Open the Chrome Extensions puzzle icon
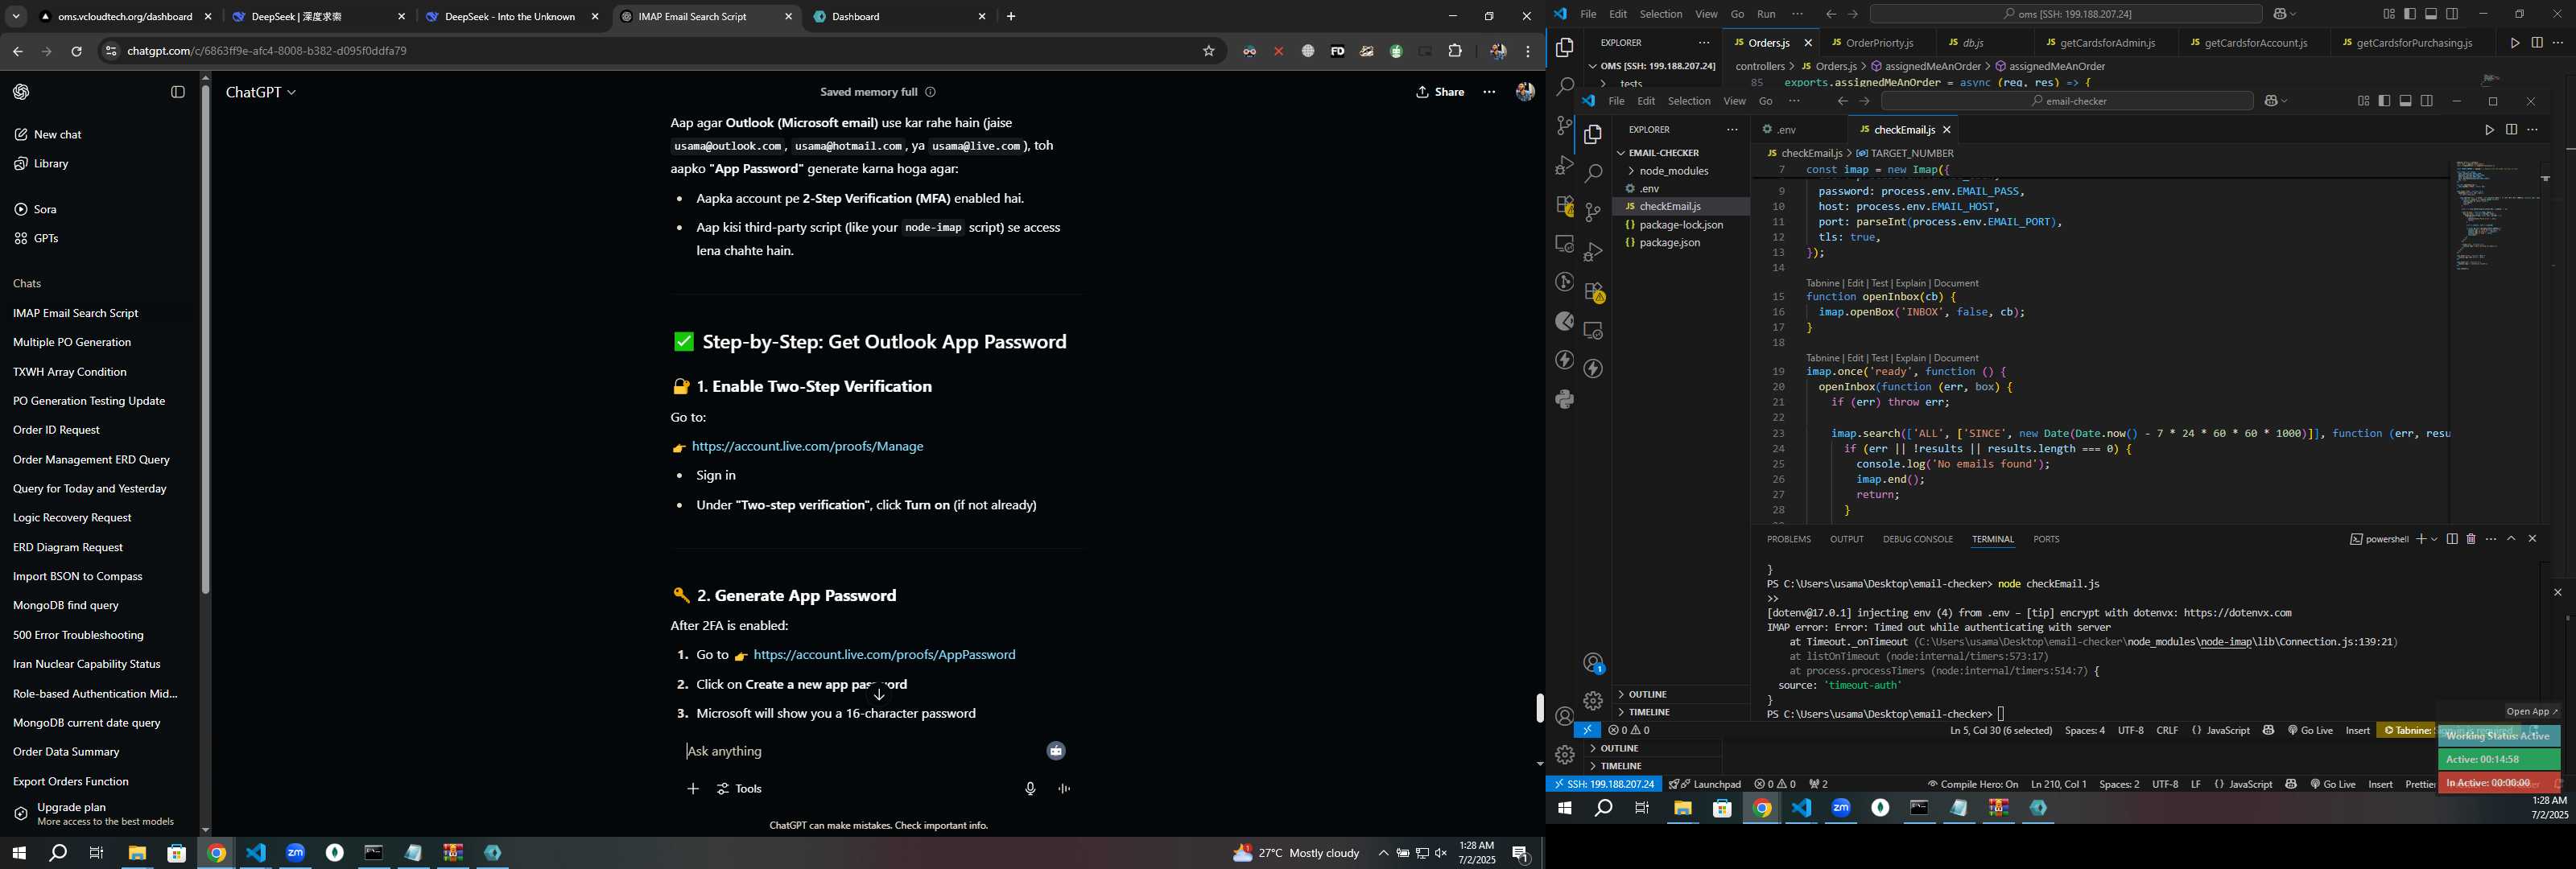The width and height of the screenshot is (2576, 869). point(1455,51)
